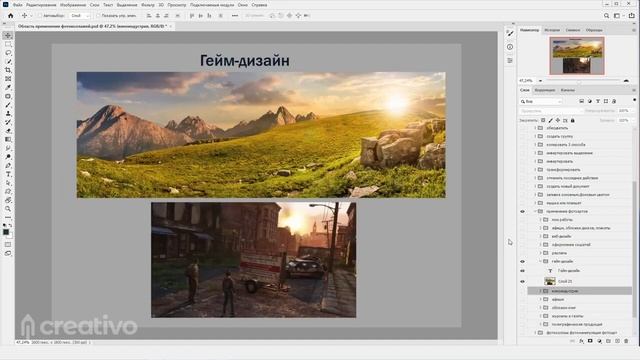Open the Файл menu
Screen dimensions: 640x360
(x=18, y=5)
